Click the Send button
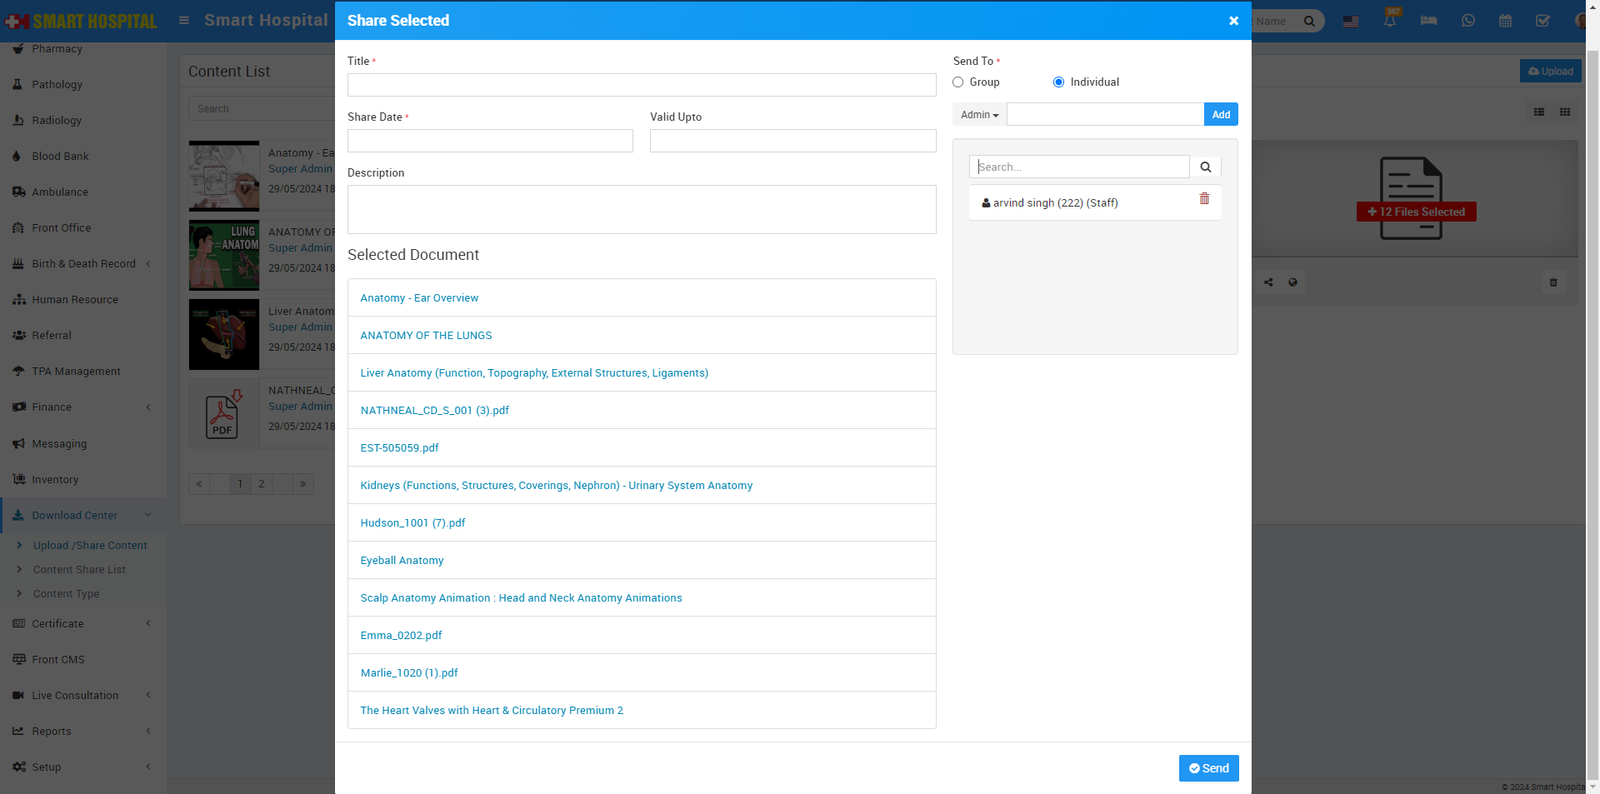The height and width of the screenshot is (794, 1600). tap(1208, 768)
